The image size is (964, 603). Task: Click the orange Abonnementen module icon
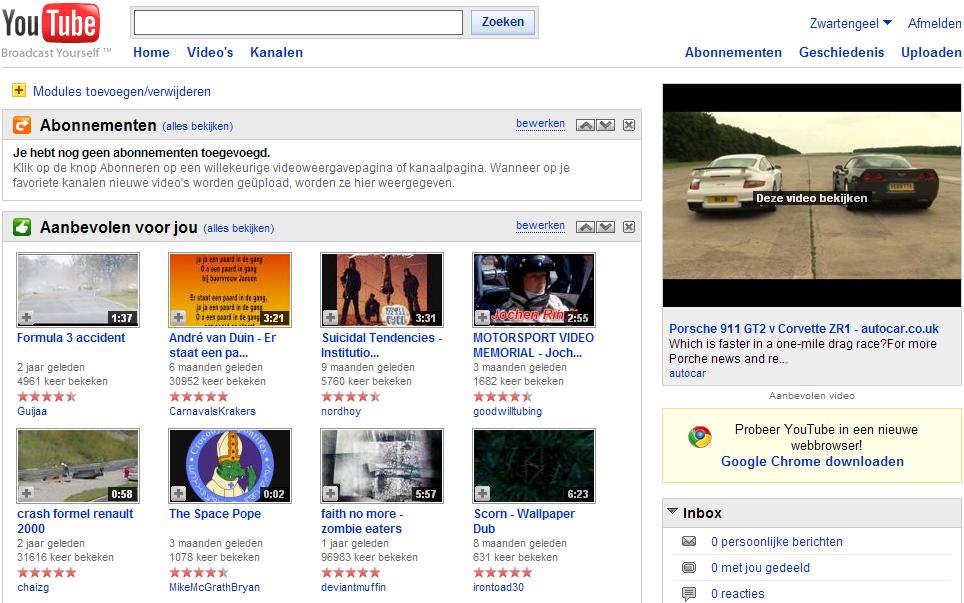22,125
